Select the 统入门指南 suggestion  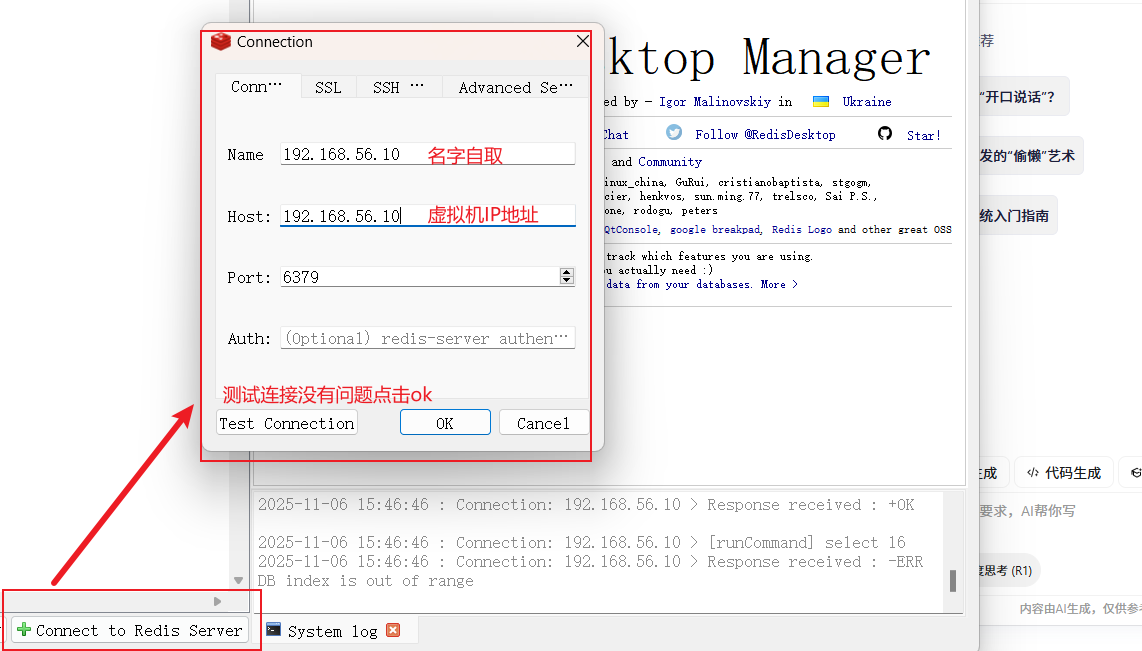(1018, 216)
